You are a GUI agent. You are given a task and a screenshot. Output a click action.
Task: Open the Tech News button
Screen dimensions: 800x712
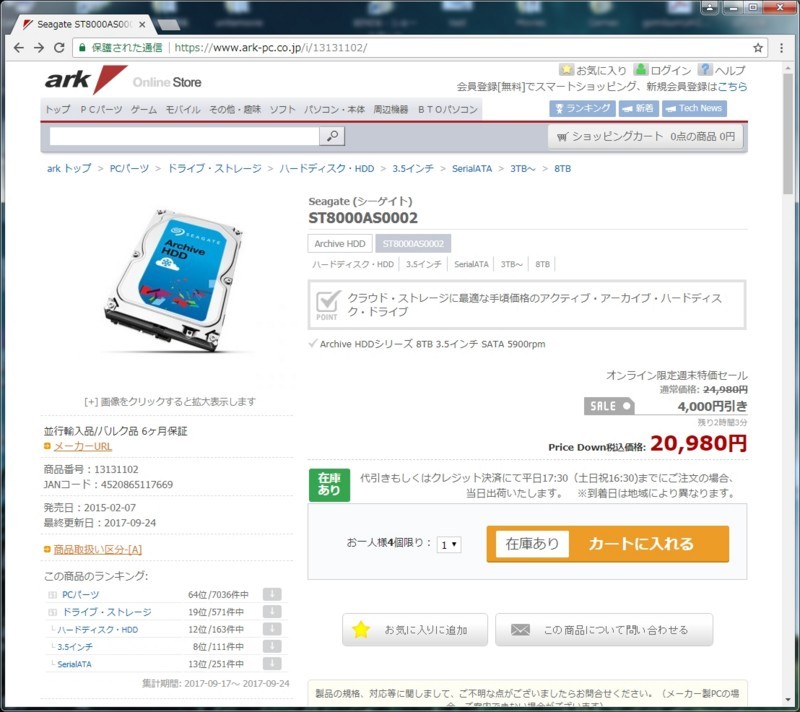(694, 108)
